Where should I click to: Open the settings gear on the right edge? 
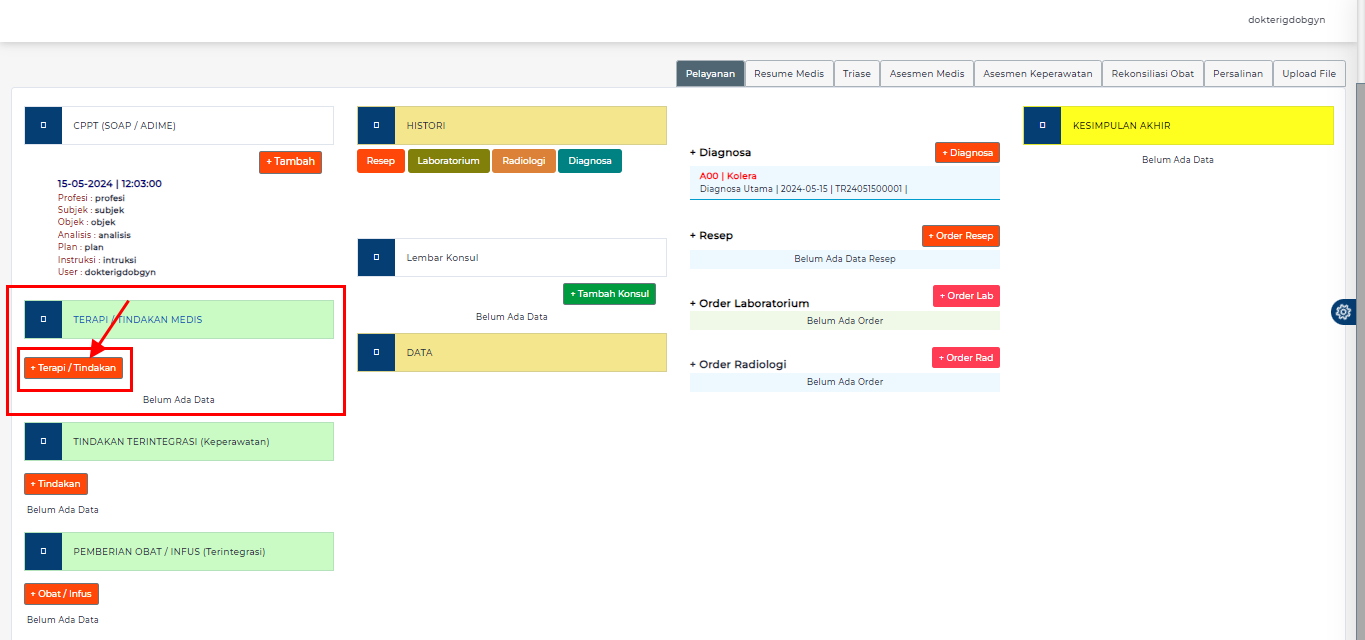click(x=1343, y=311)
